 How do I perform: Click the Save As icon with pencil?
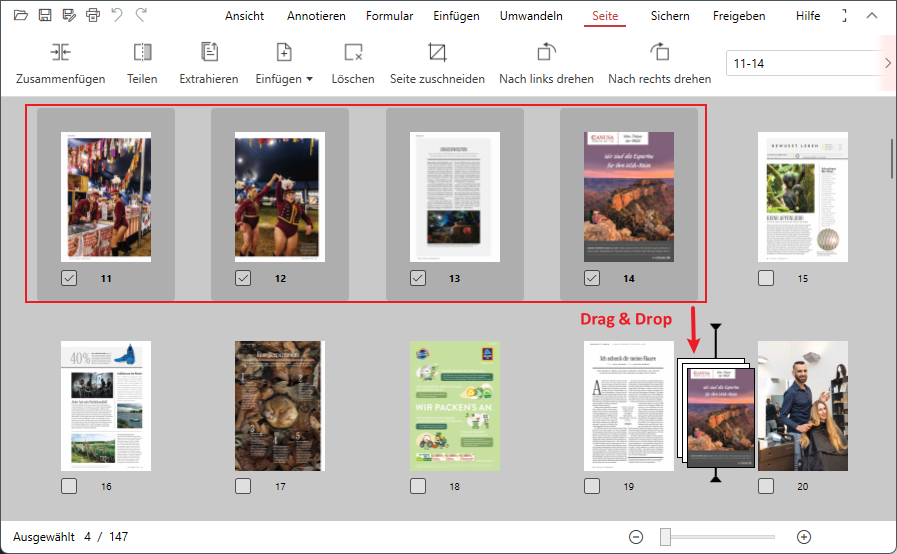click(x=69, y=15)
